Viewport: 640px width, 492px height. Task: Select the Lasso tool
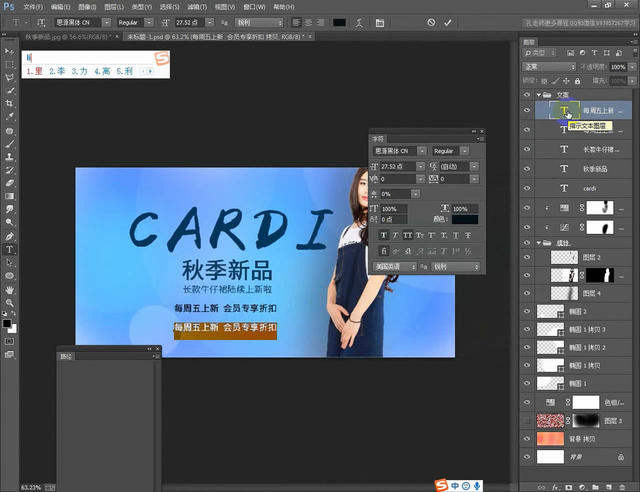point(9,78)
